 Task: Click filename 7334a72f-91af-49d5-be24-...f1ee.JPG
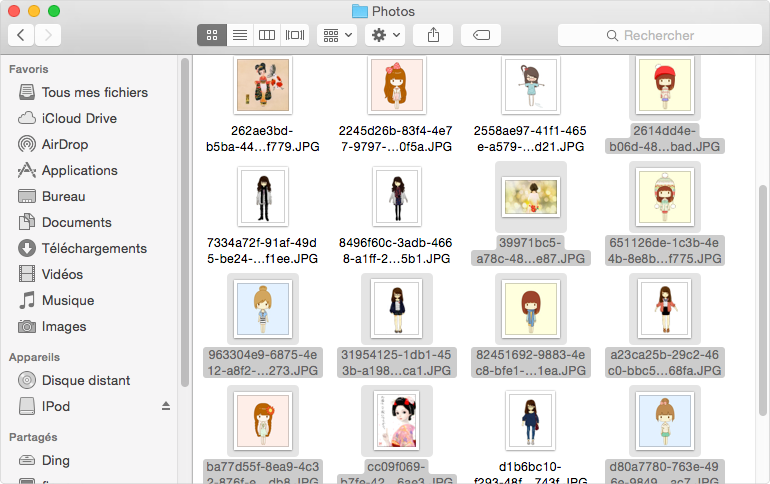pos(263,250)
